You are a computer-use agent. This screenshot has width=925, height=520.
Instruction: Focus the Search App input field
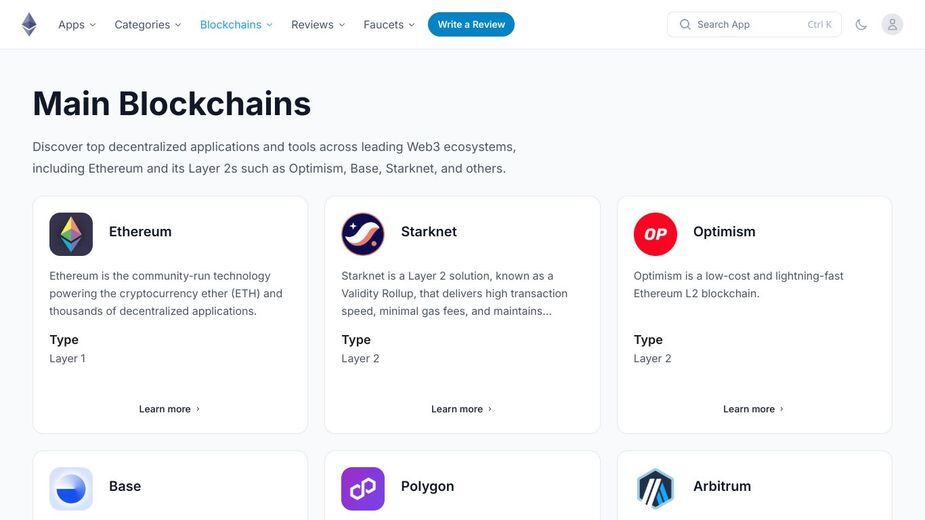754,25
